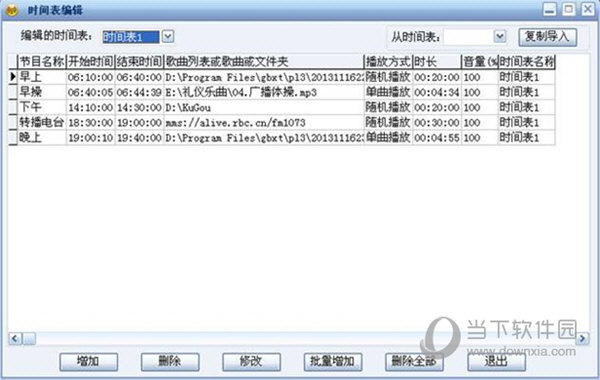The image size is (600, 380).
Task: Select the 结束时间 column header
Action: [x=139, y=62]
